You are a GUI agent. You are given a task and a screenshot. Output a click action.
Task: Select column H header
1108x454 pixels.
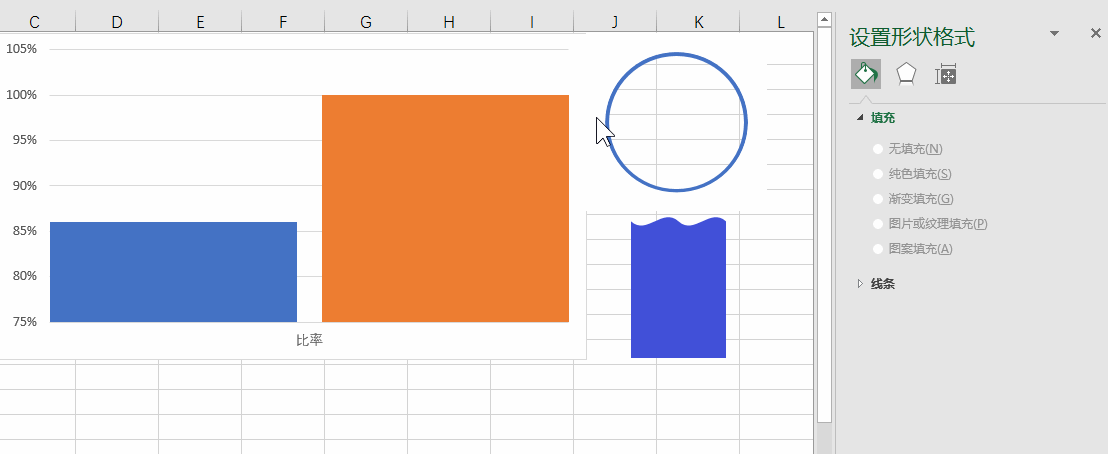(x=449, y=23)
